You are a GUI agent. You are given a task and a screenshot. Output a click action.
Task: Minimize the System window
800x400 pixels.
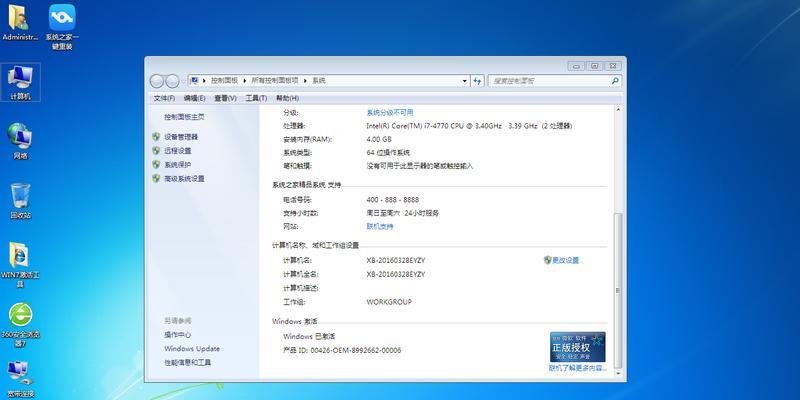[577, 66]
